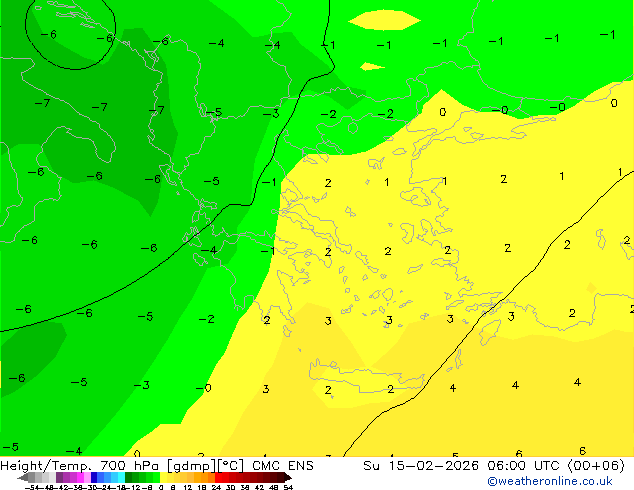Pick the cyan swatch in the temperature legend
The height and width of the screenshot is (490, 634).
(x=121, y=478)
